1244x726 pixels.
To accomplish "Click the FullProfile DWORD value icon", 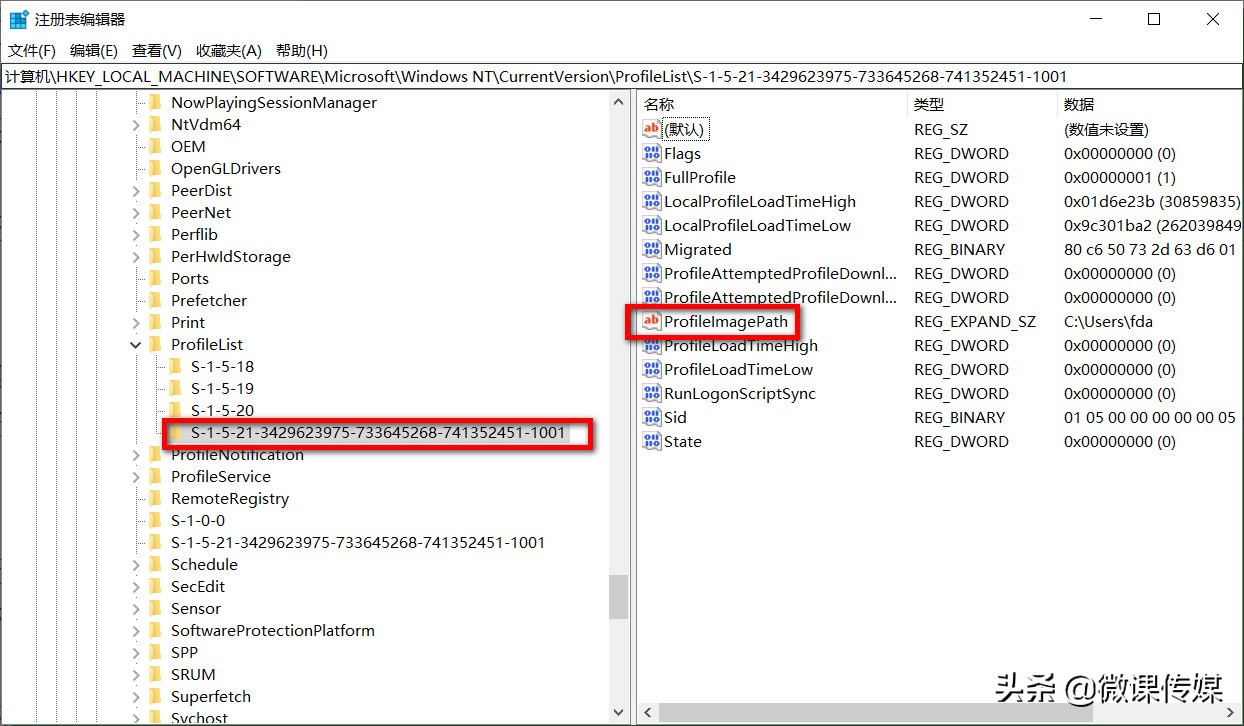I will click(652, 177).
